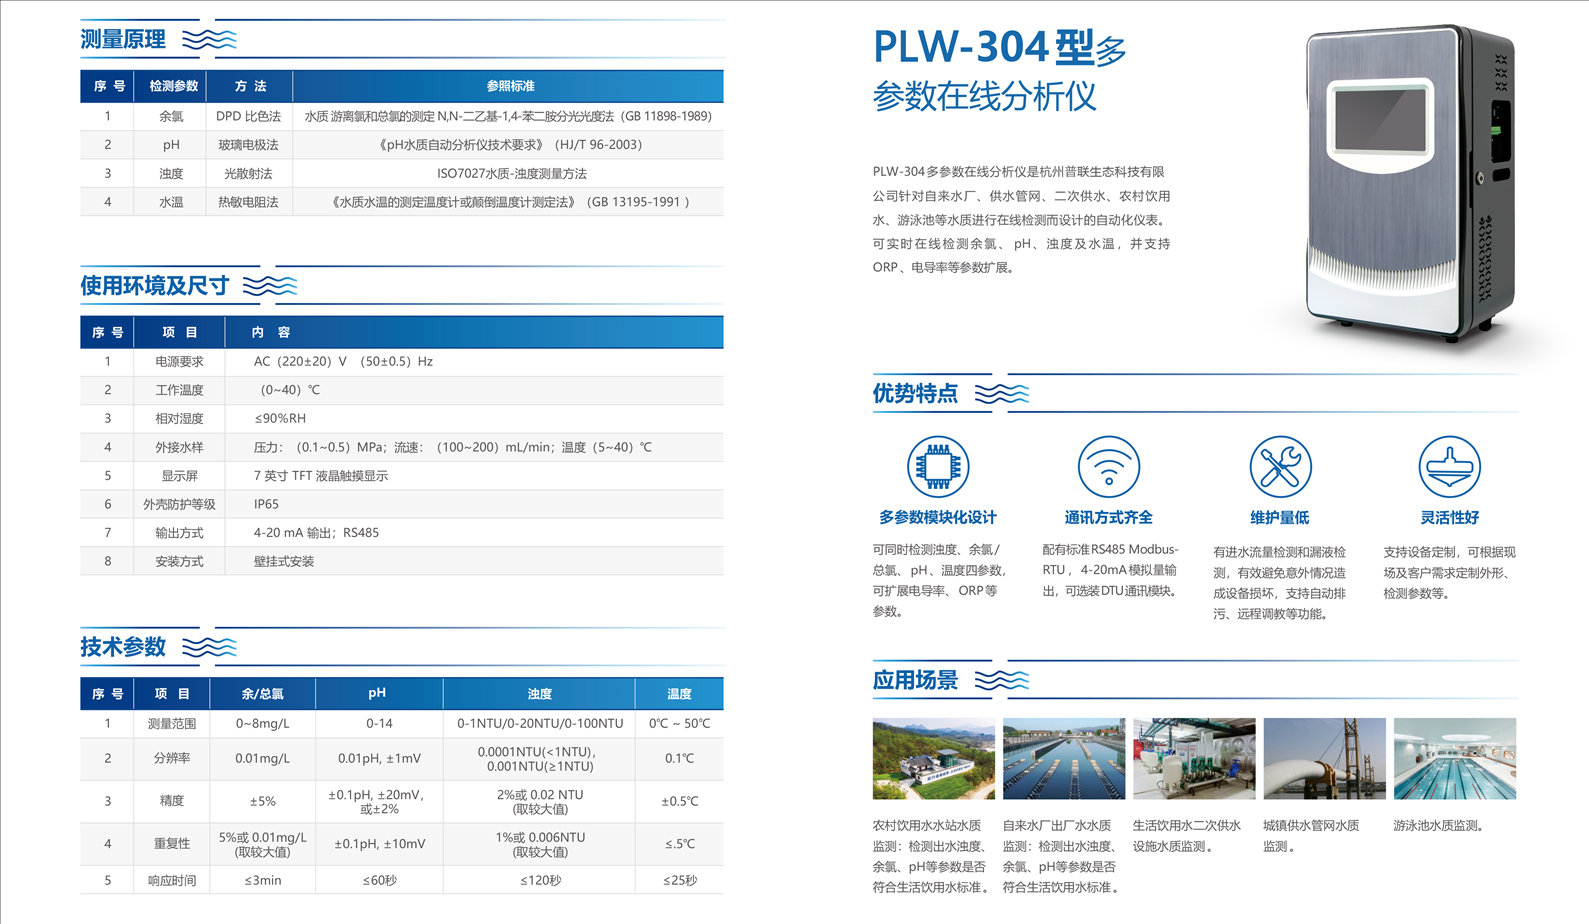Click the 浊度 column header in 技术参数

point(540,693)
